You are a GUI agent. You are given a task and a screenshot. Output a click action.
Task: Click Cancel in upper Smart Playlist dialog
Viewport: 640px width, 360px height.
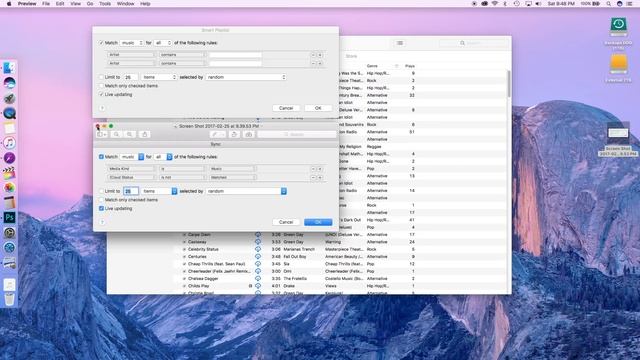pos(286,108)
